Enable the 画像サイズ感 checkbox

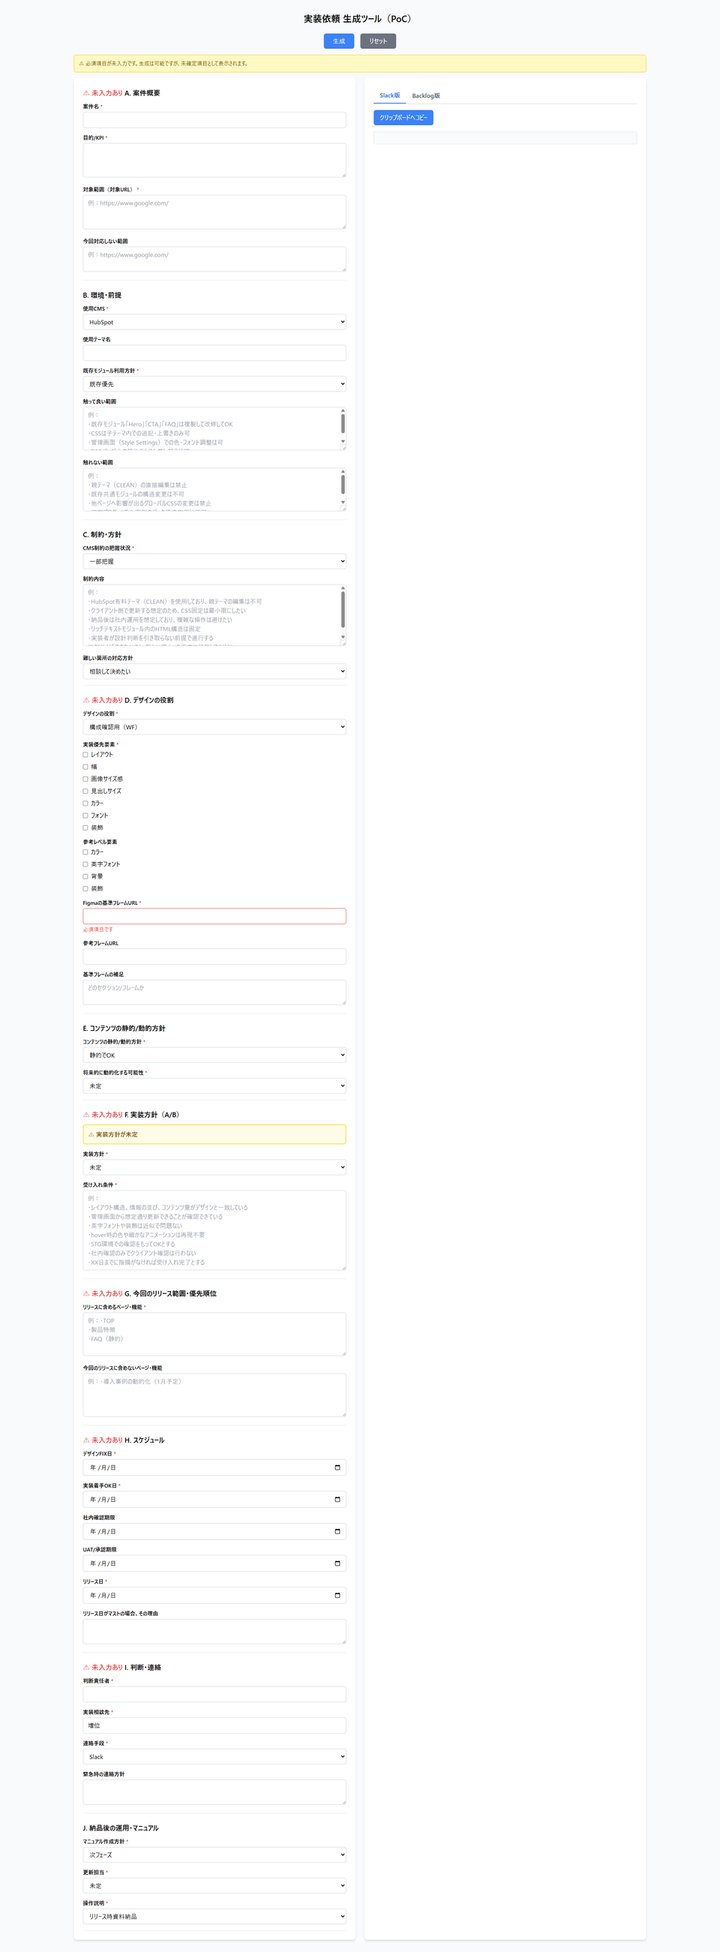click(86, 779)
